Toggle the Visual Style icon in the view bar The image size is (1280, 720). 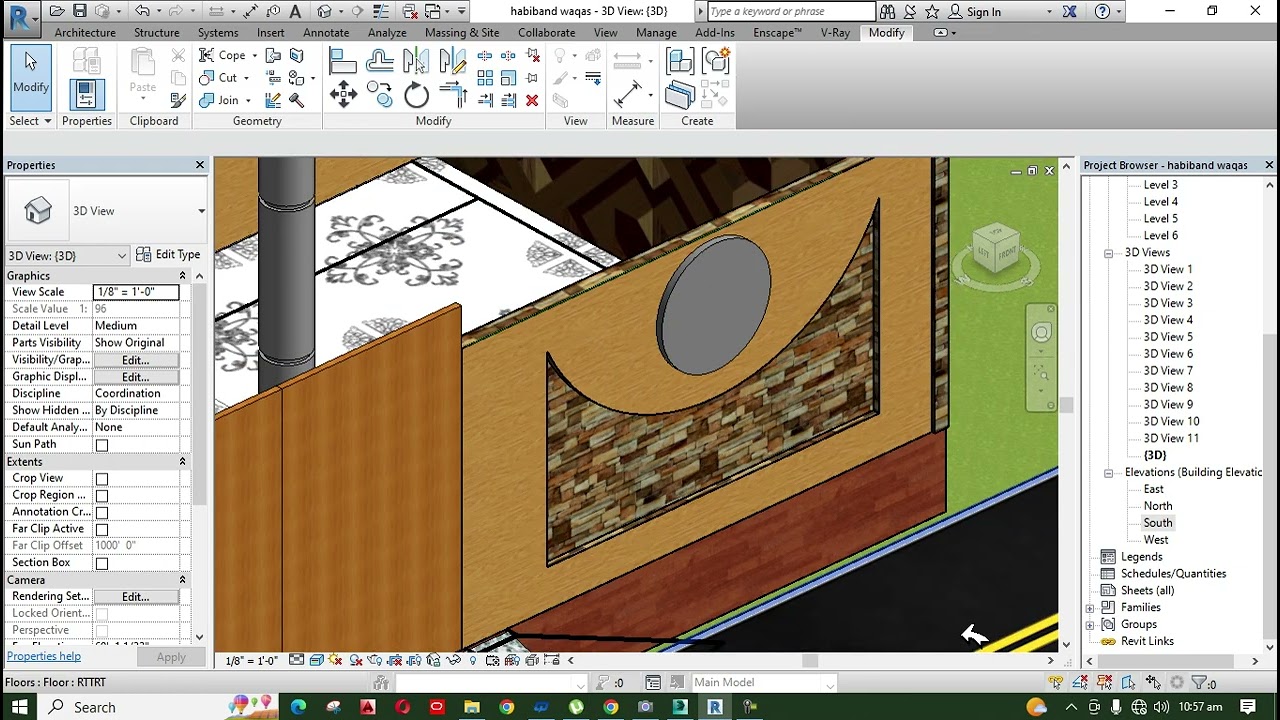pos(316,660)
